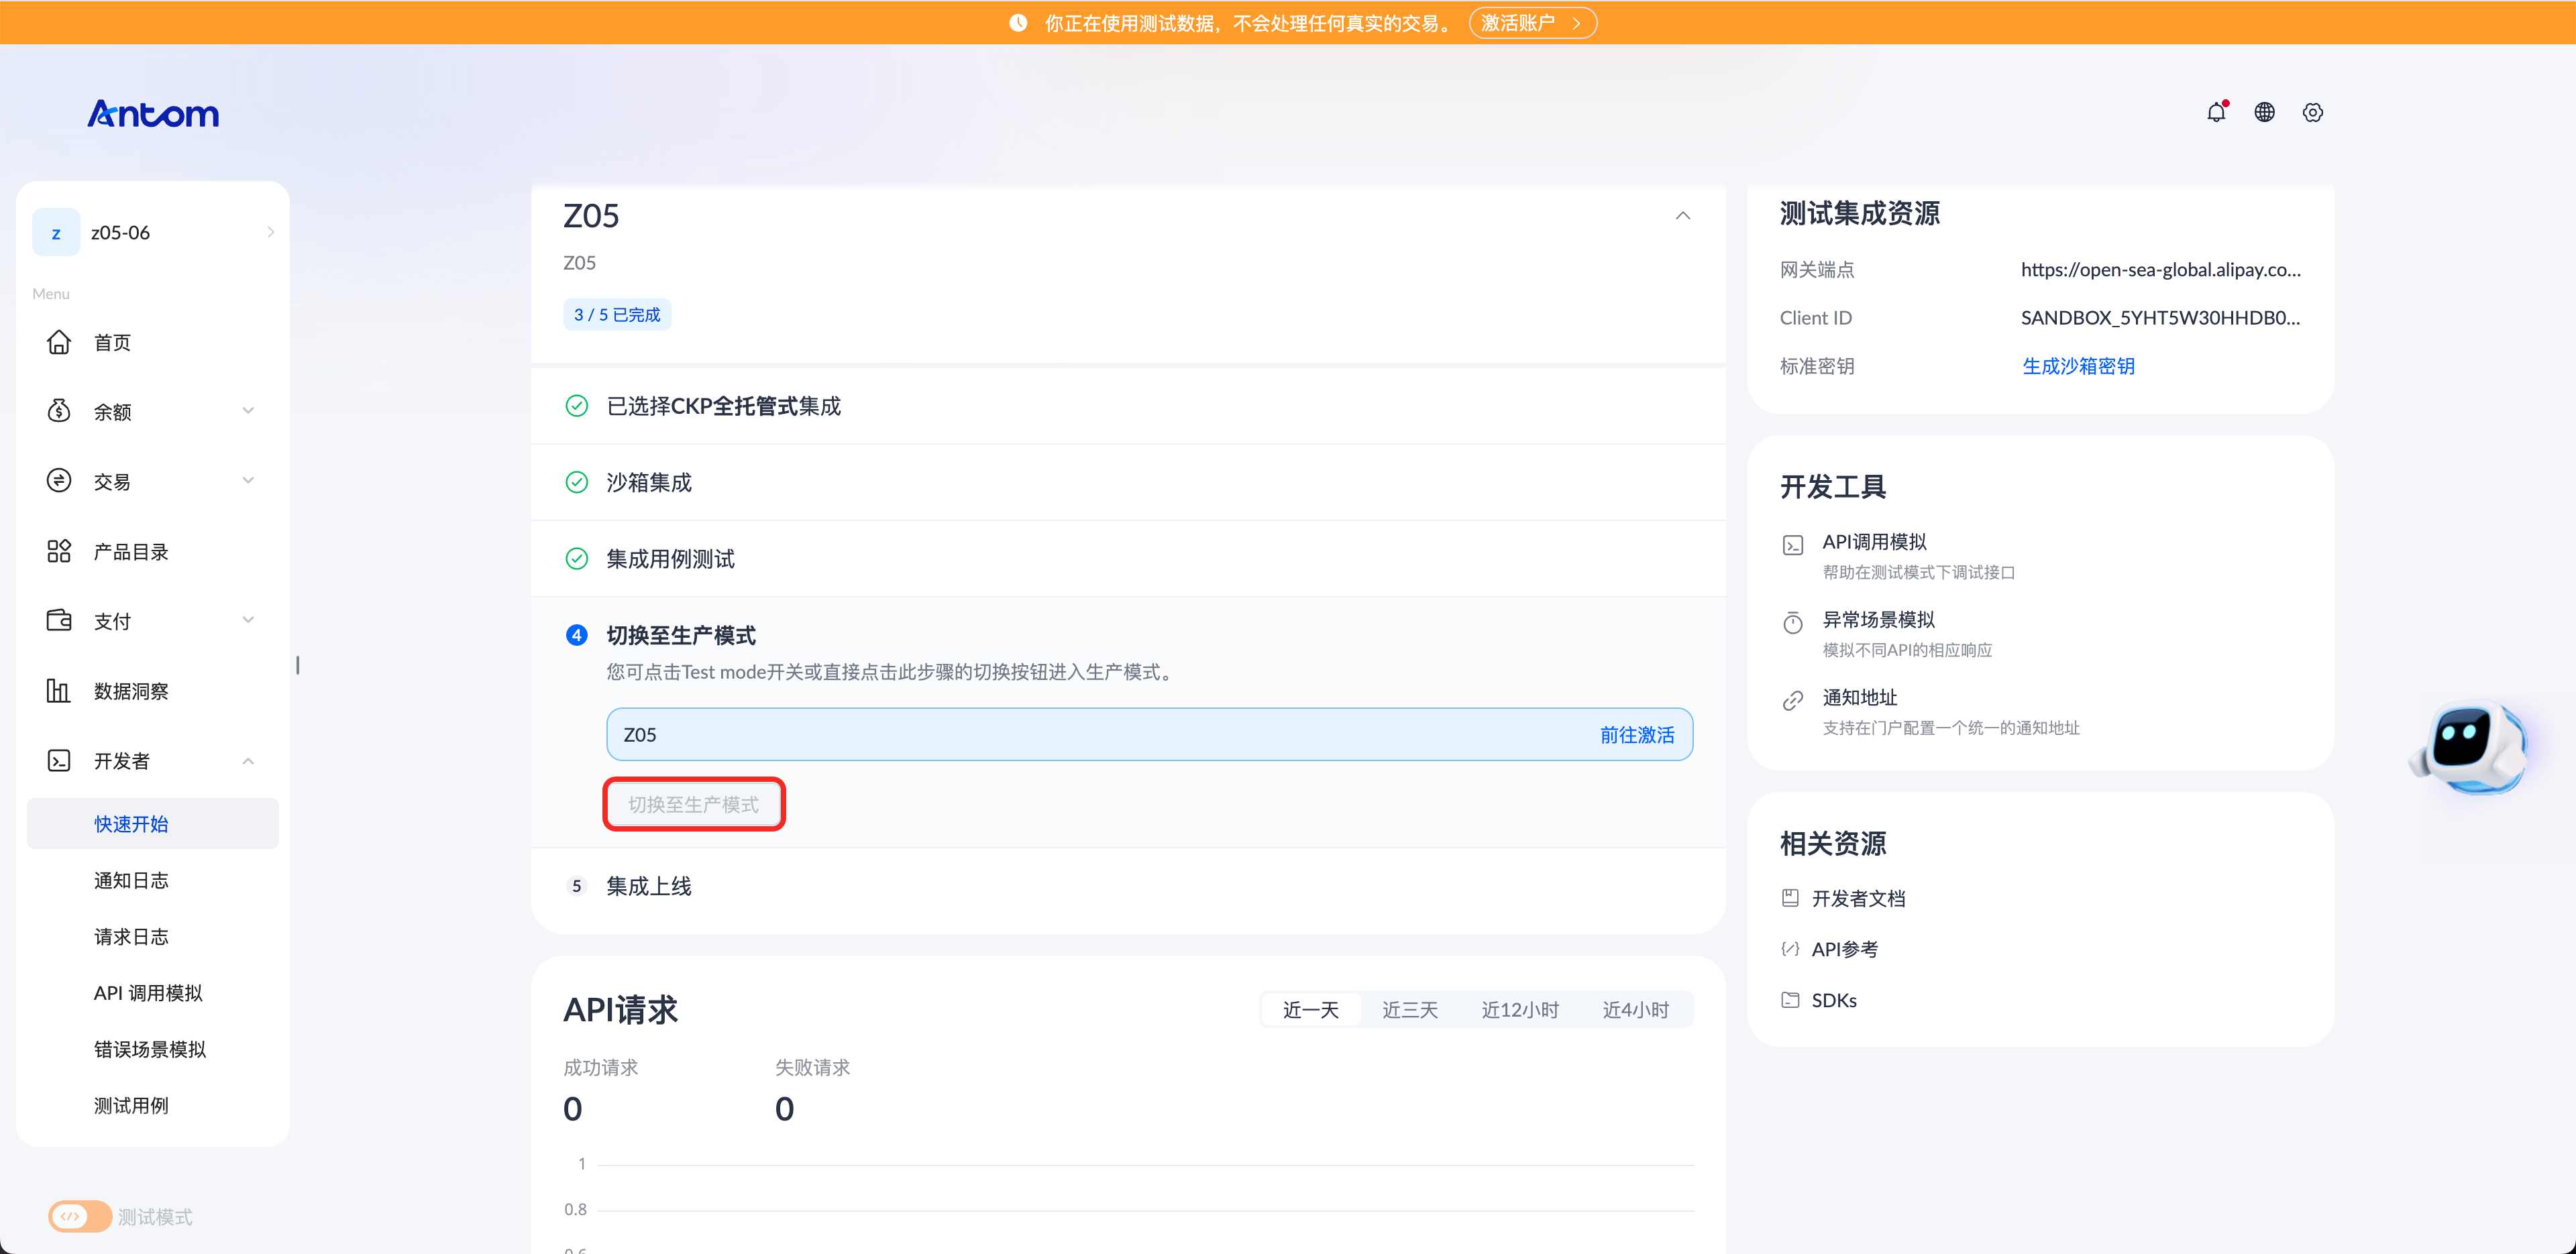Open the 数据洞察 menu item
The height and width of the screenshot is (1254, 2576).
pos(131,691)
